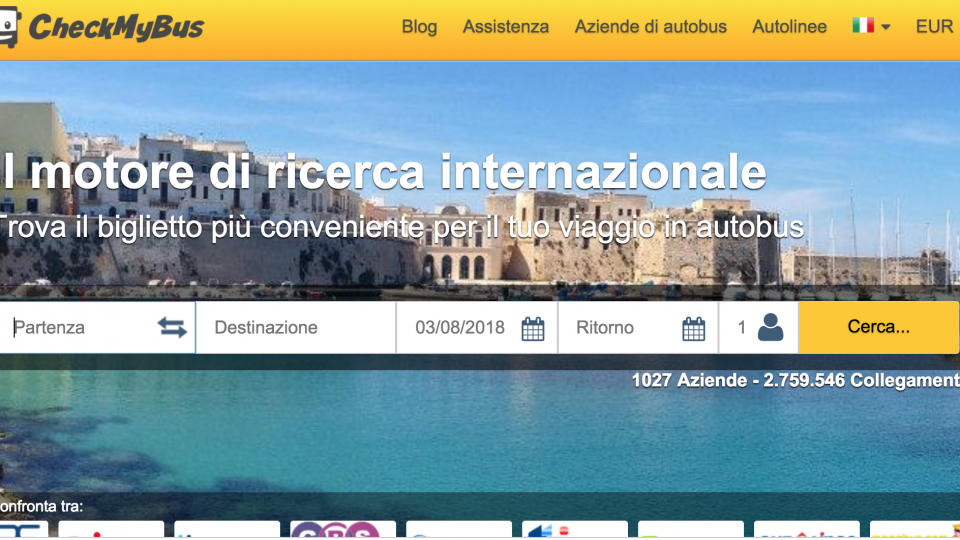Viewport: 960px width, 540px height.
Task: Select the Eurolines company logo tile
Action: (x=806, y=530)
